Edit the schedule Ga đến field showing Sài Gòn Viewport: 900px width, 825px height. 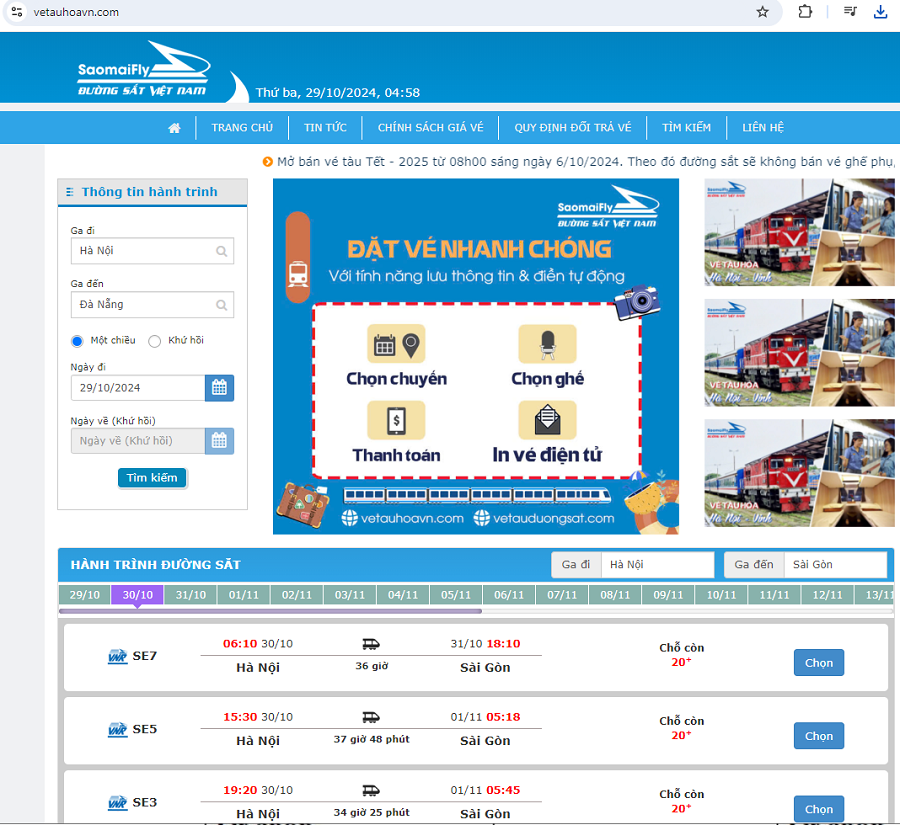pyautogui.click(x=836, y=564)
